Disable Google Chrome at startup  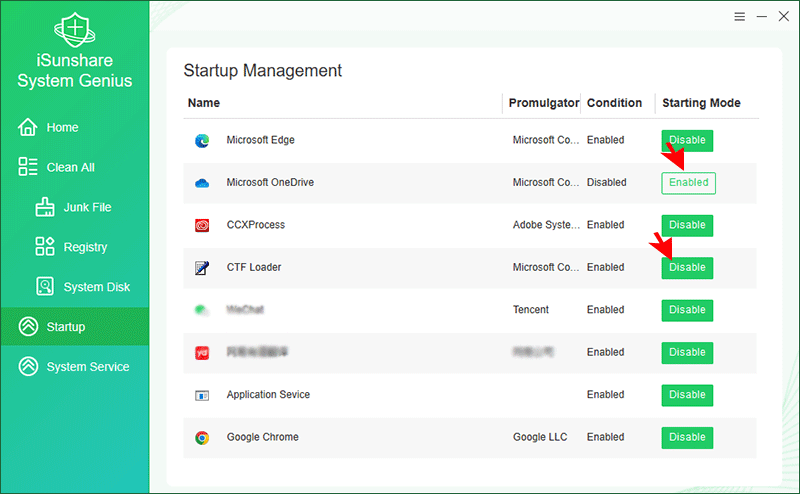pos(687,437)
